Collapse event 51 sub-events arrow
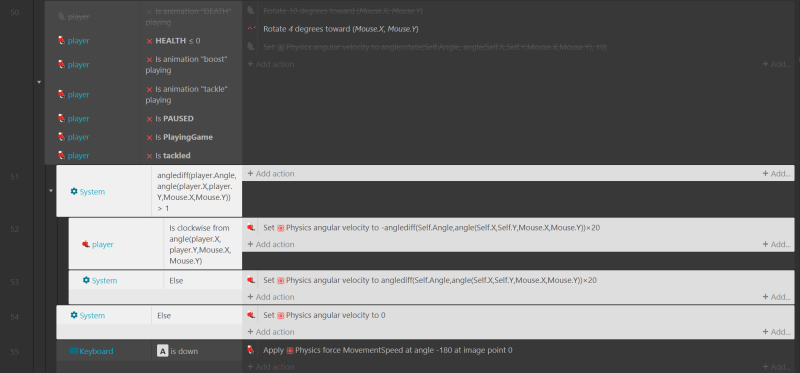This screenshot has width=800, height=373. pyautogui.click(x=51, y=191)
